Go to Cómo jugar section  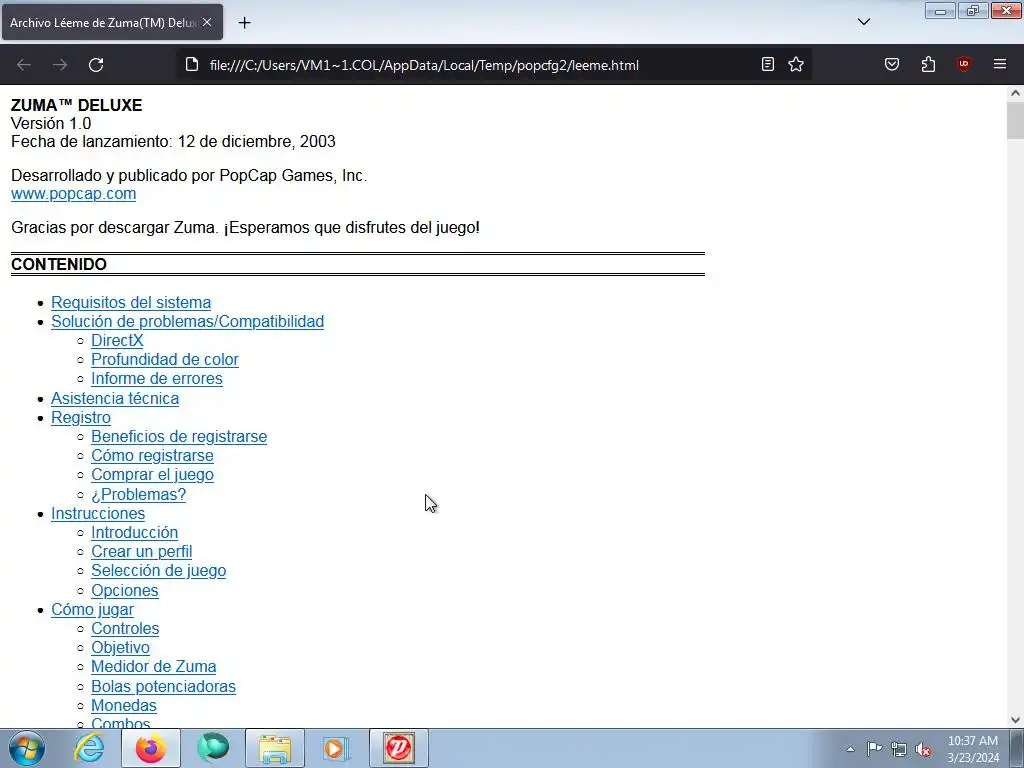point(93,609)
